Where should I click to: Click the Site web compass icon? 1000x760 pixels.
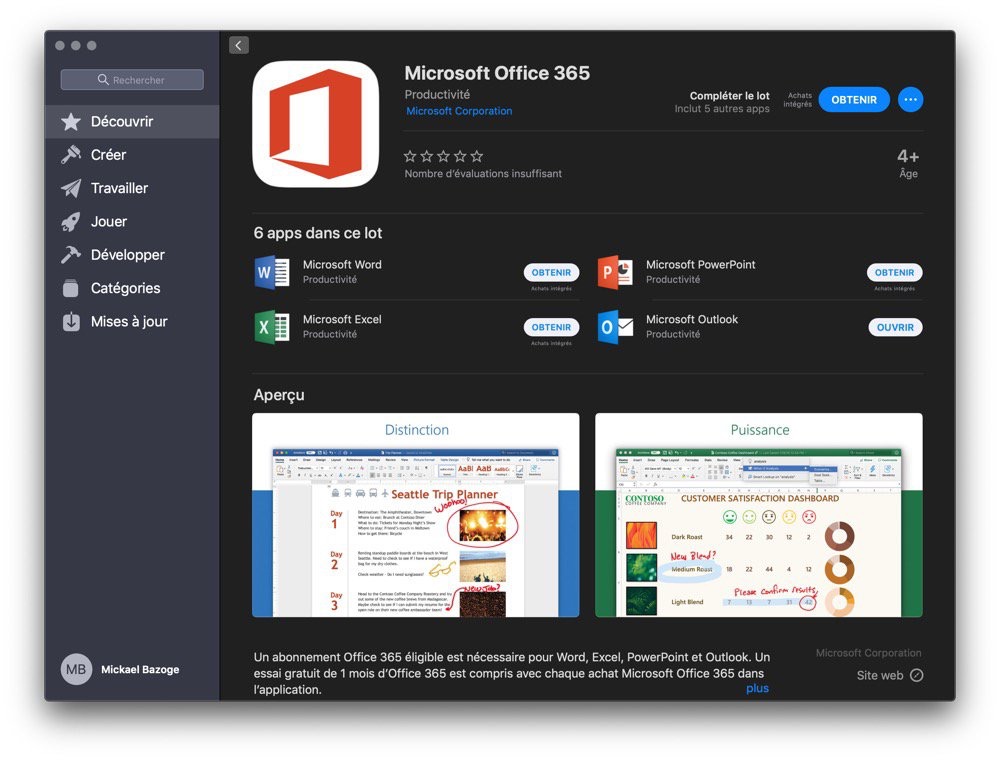point(916,675)
